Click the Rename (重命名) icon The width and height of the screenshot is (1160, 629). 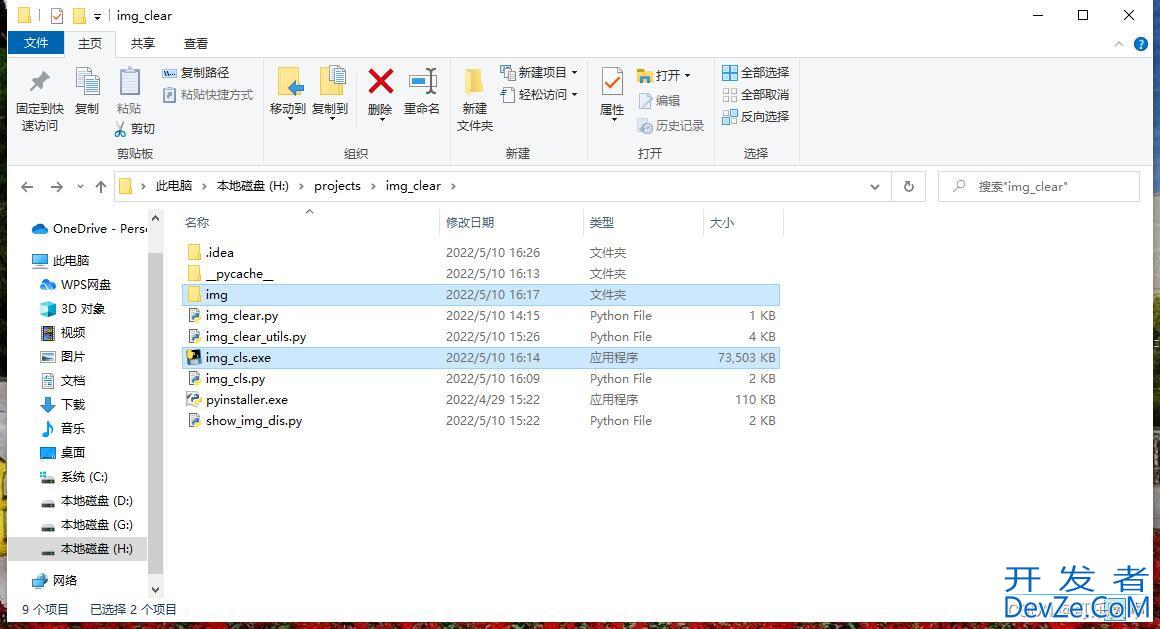pyautogui.click(x=422, y=81)
